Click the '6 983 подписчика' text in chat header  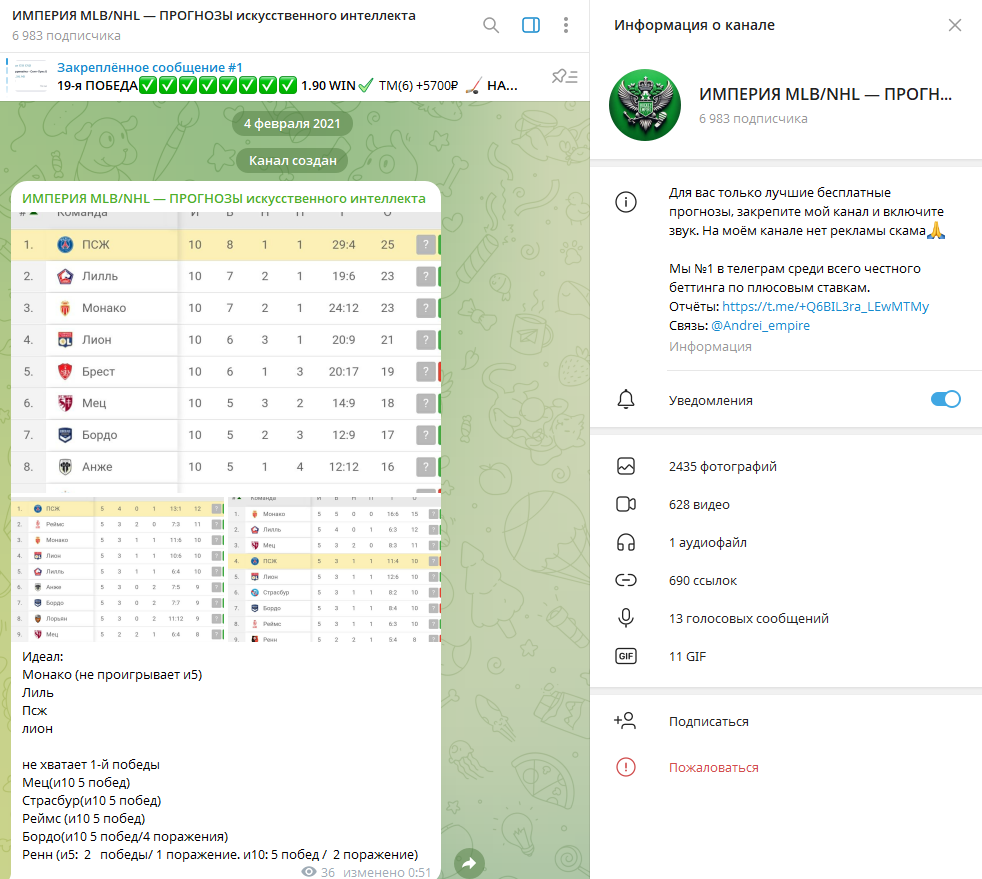coord(66,36)
